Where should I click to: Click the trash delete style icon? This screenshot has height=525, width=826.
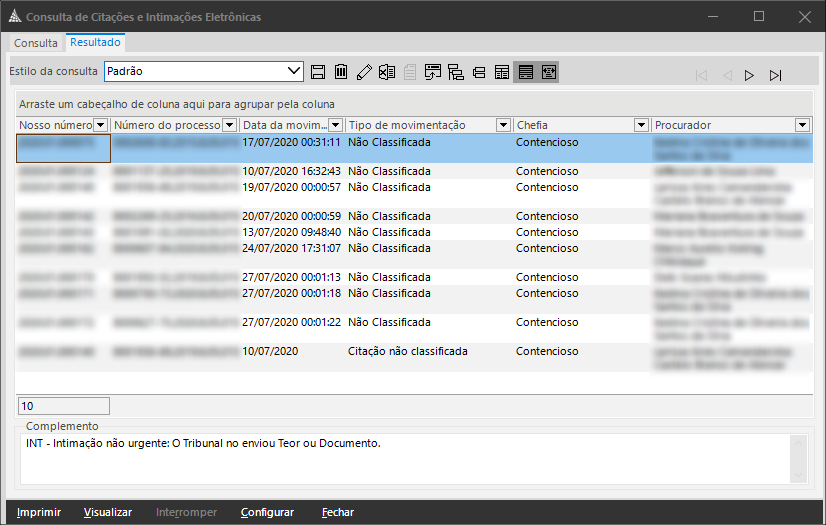point(341,72)
